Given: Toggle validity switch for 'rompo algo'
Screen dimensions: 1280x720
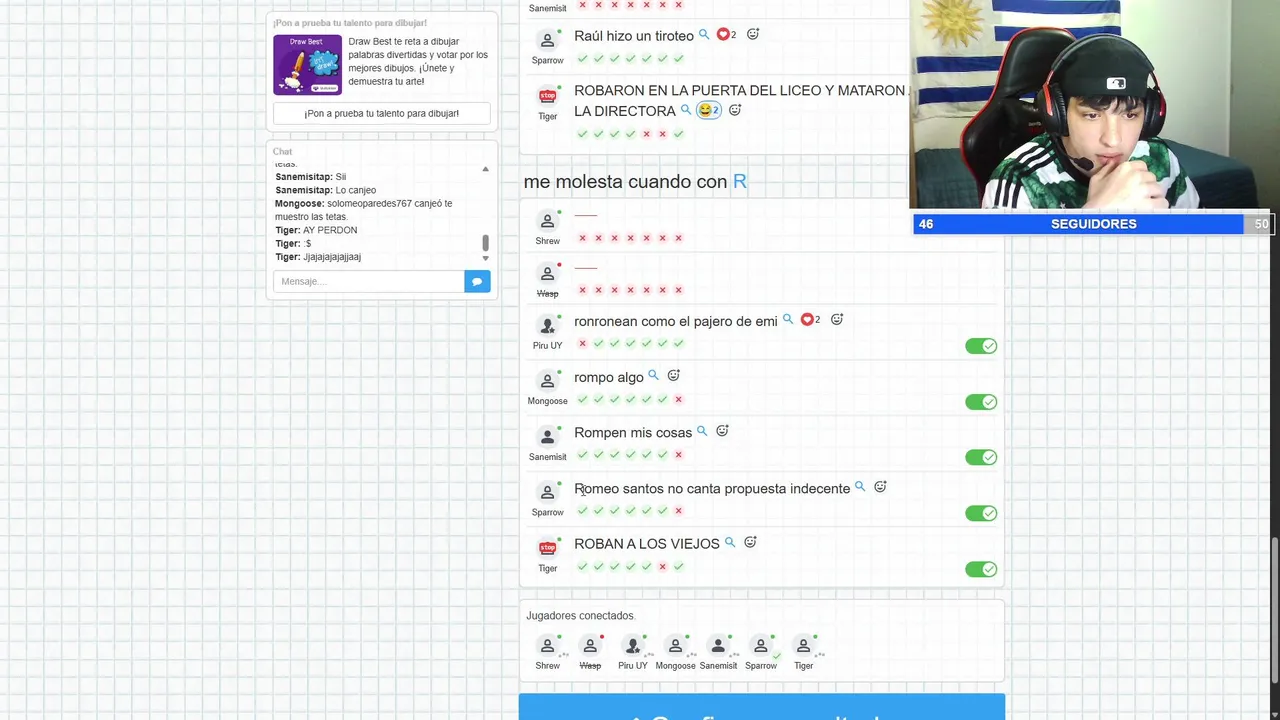Looking at the screenshot, I should 981,402.
